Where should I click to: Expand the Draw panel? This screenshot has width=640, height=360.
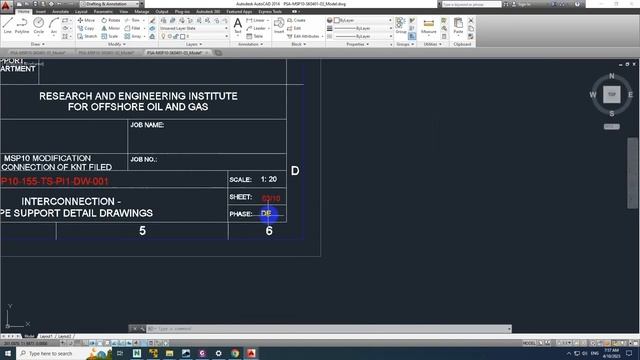[x=38, y=44]
